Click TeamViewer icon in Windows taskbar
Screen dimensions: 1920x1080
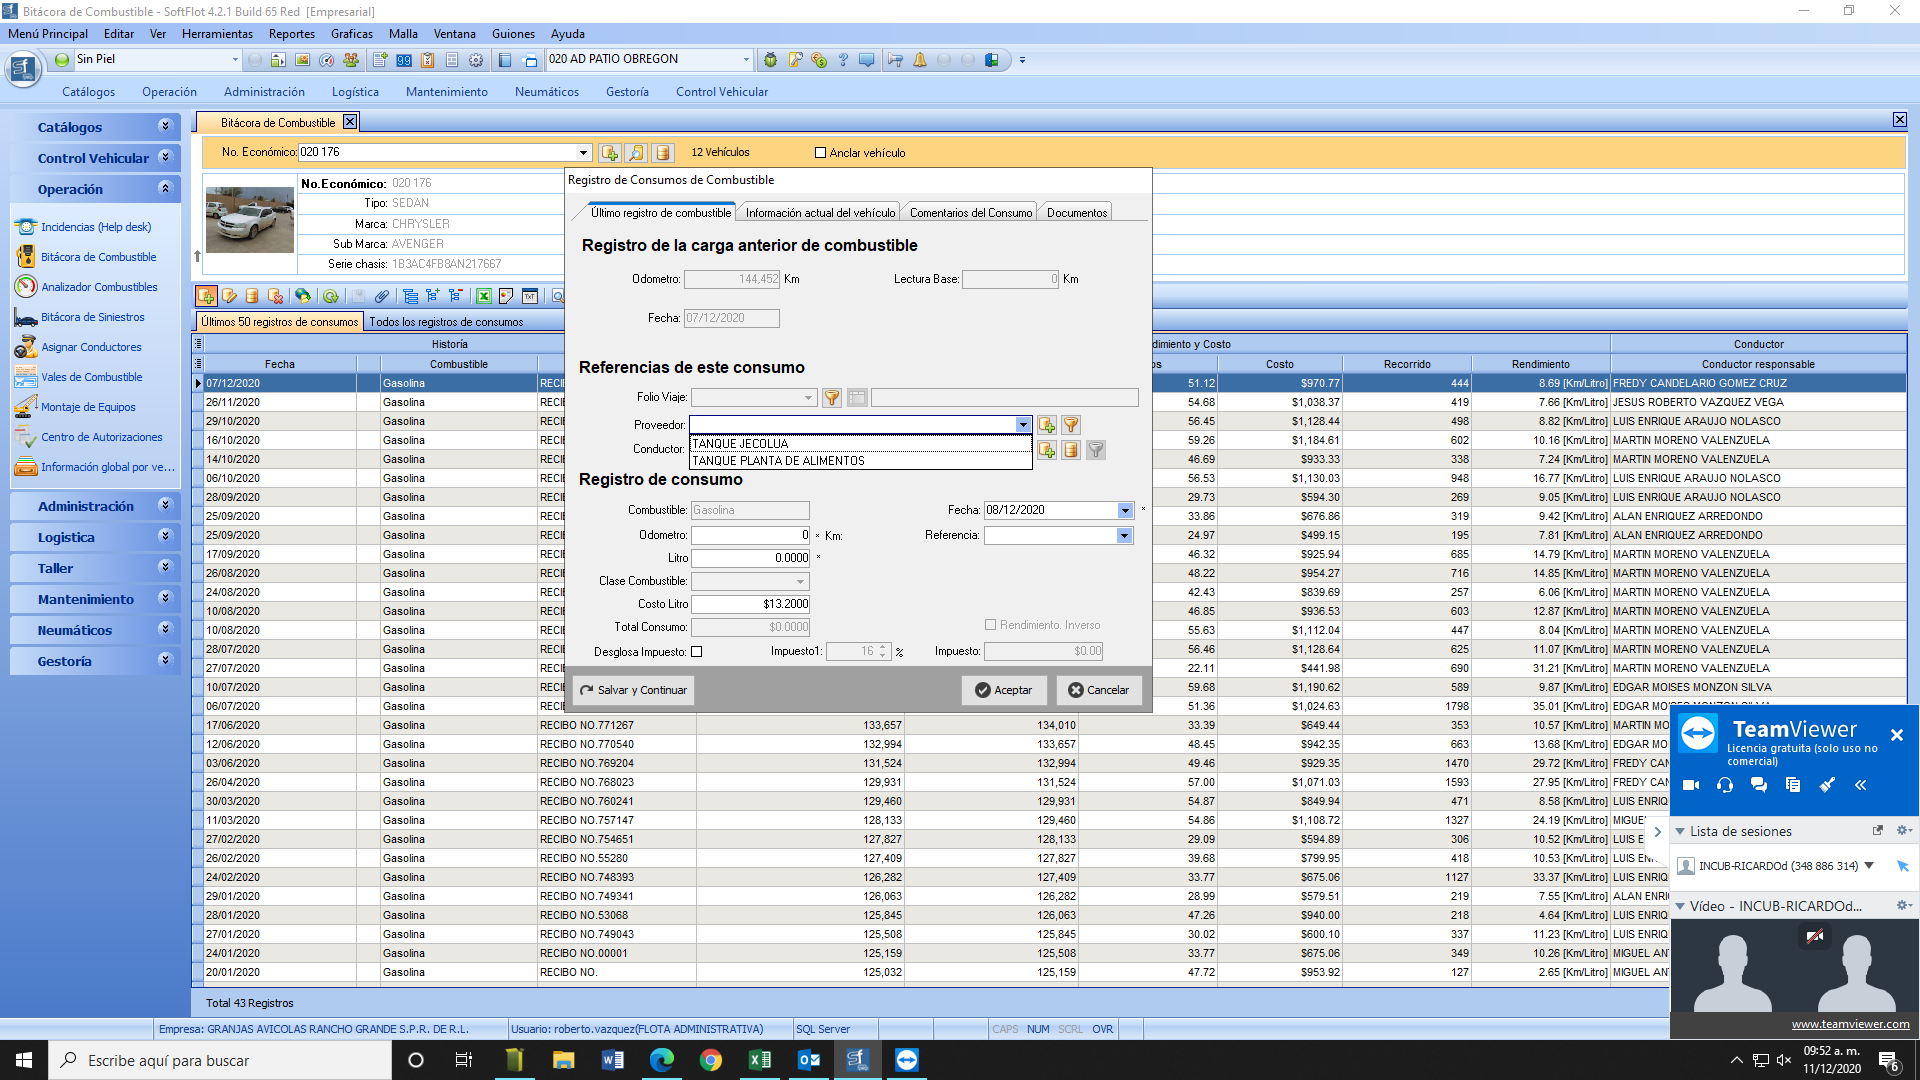pos(906,1060)
